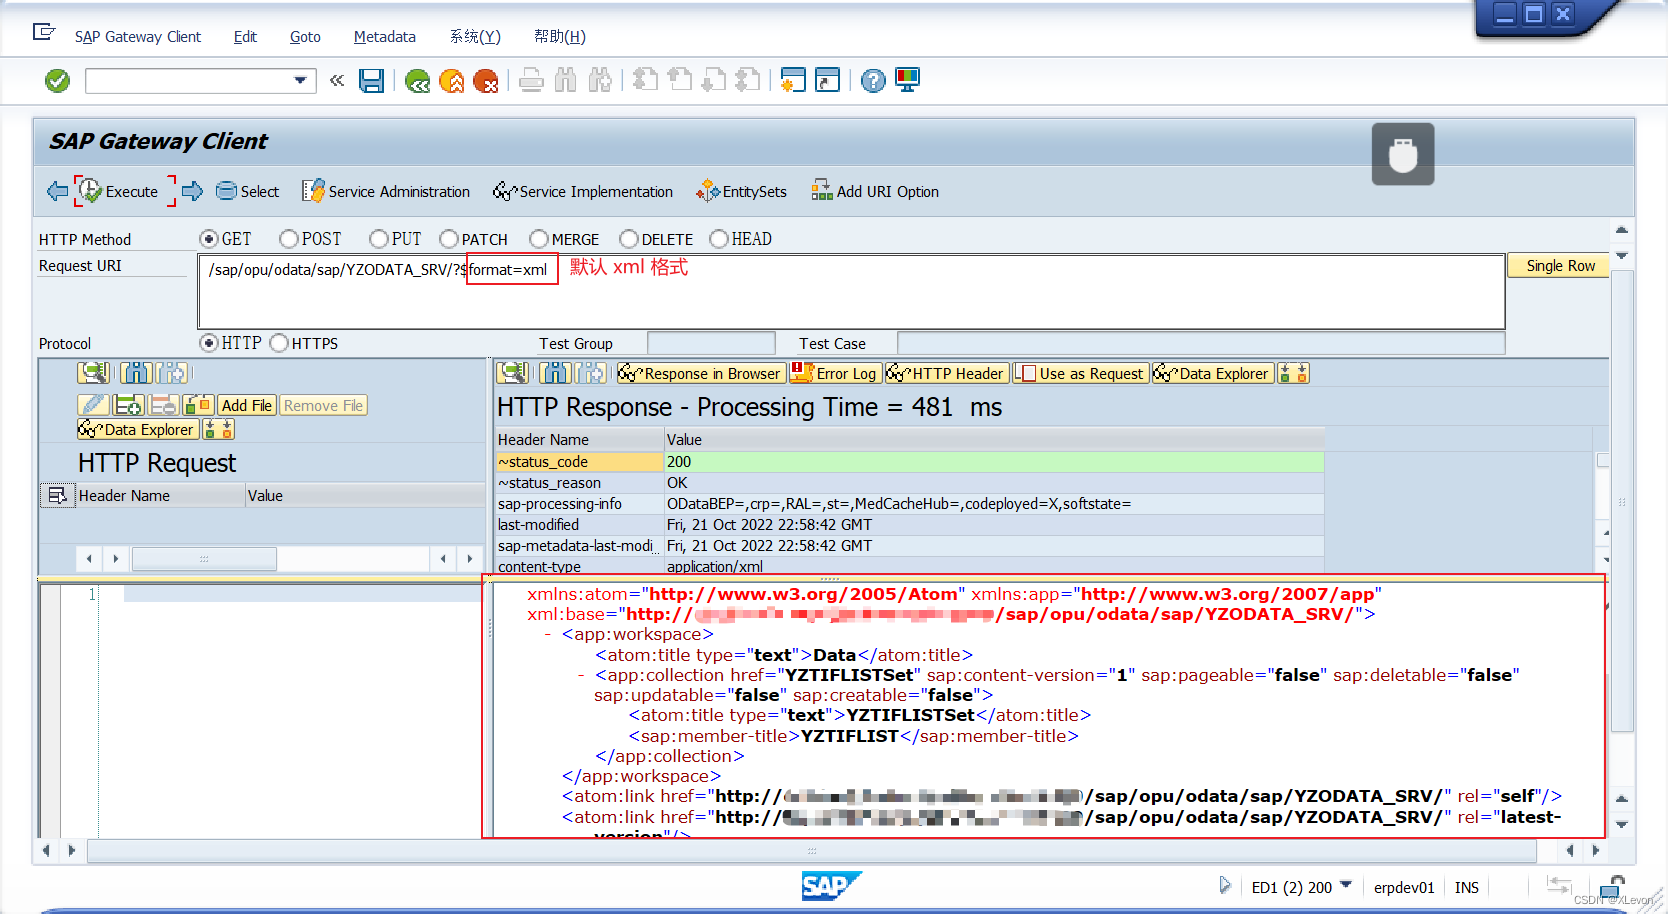Open the 系统(Y) menu
The width and height of the screenshot is (1668, 914).
point(475,37)
